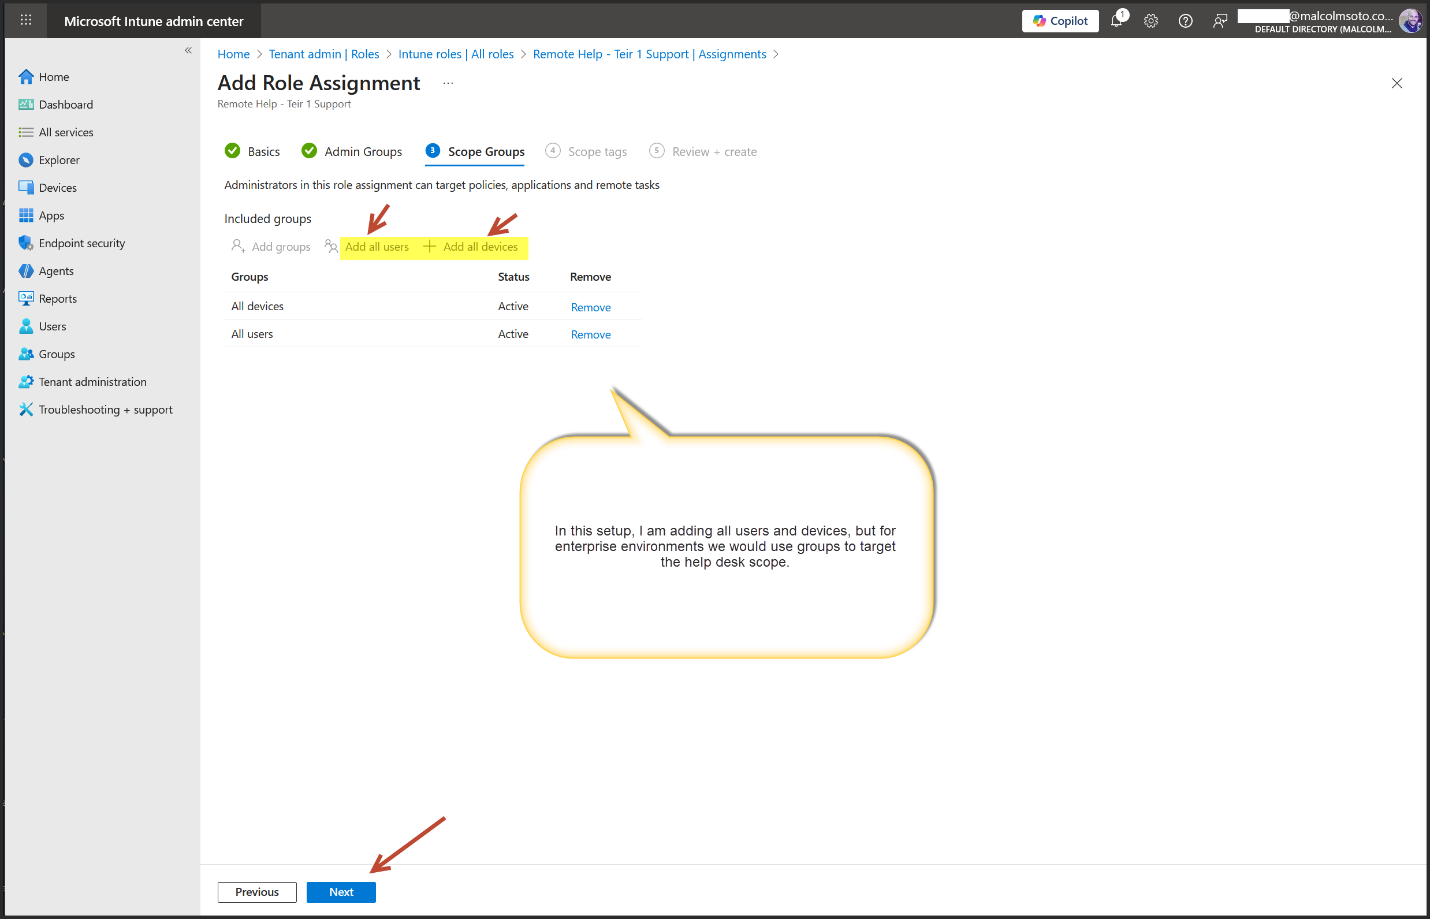Open Endpoint security in sidebar

pos(82,243)
